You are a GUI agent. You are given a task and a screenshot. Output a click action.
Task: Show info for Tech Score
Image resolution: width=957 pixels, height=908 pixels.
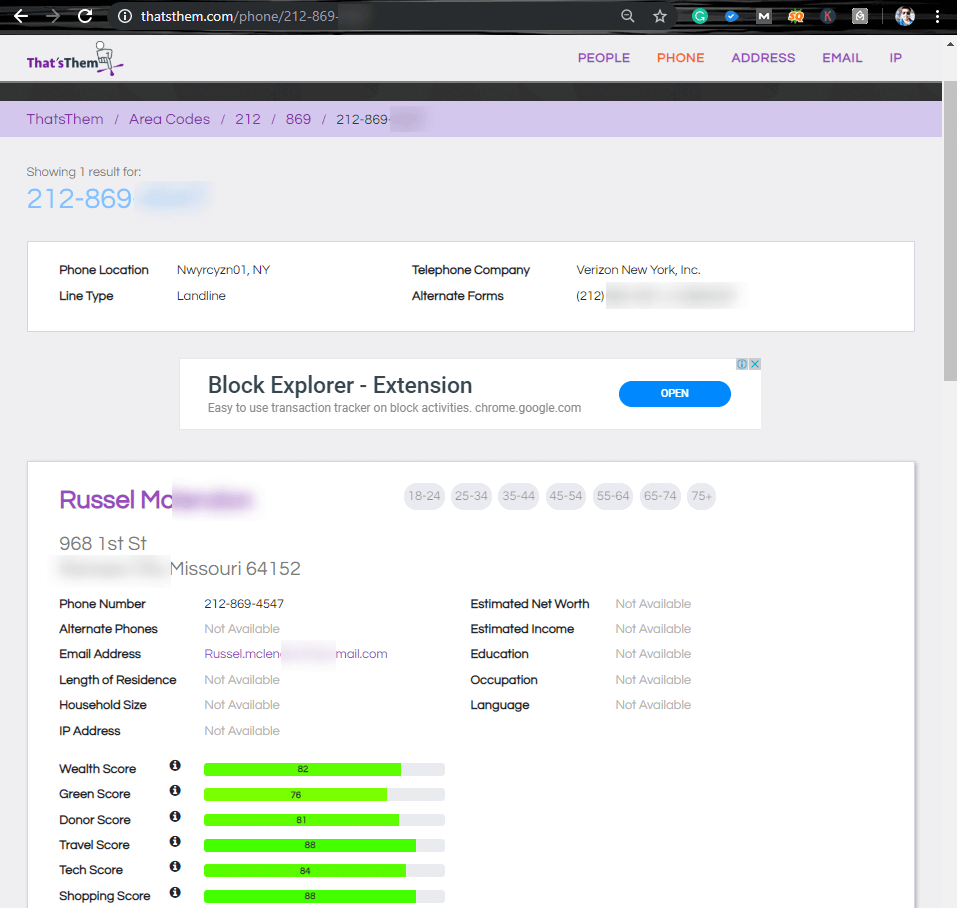coord(175,867)
